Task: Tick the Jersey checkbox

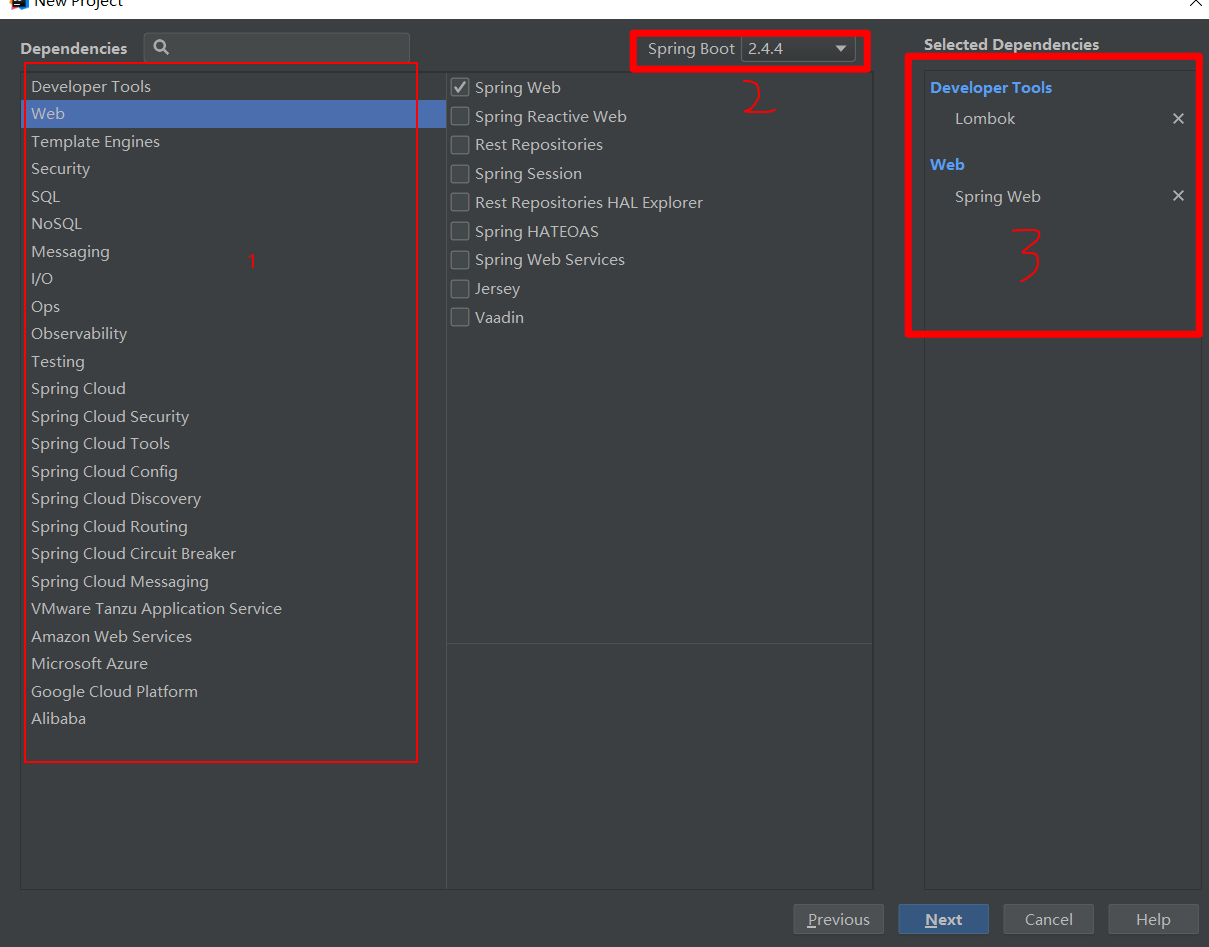Action: (x=460, y=288)
